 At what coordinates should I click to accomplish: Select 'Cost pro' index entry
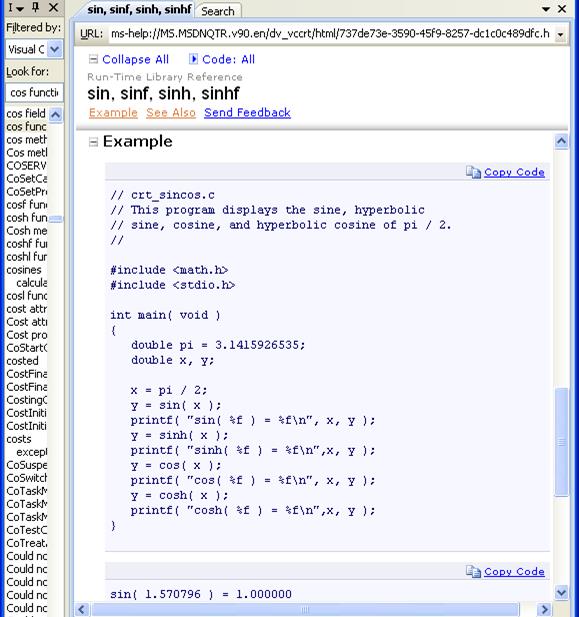click(x=26, y=335)
